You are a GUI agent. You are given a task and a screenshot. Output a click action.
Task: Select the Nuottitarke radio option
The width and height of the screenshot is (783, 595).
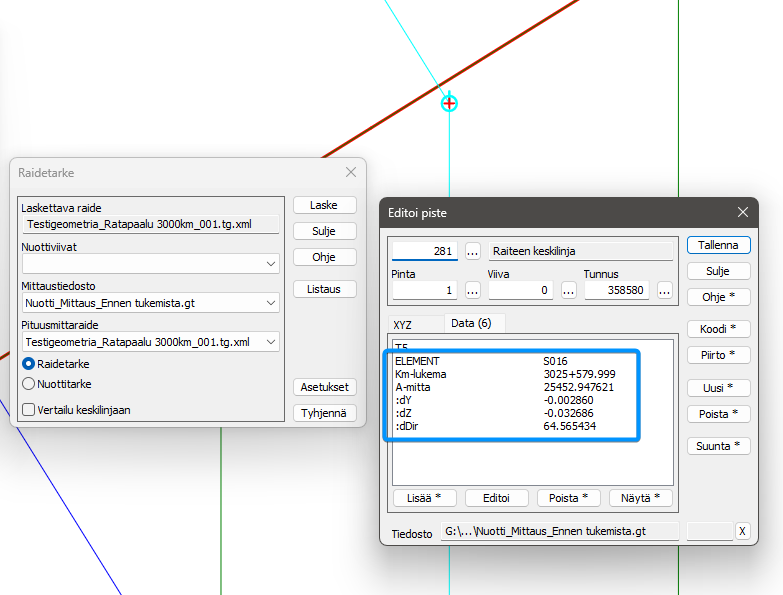tap(29, 383)
